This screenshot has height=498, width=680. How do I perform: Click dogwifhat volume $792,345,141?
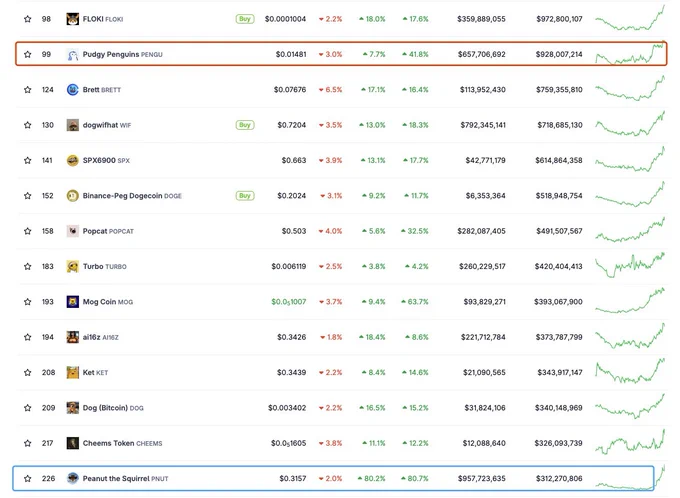483,125
